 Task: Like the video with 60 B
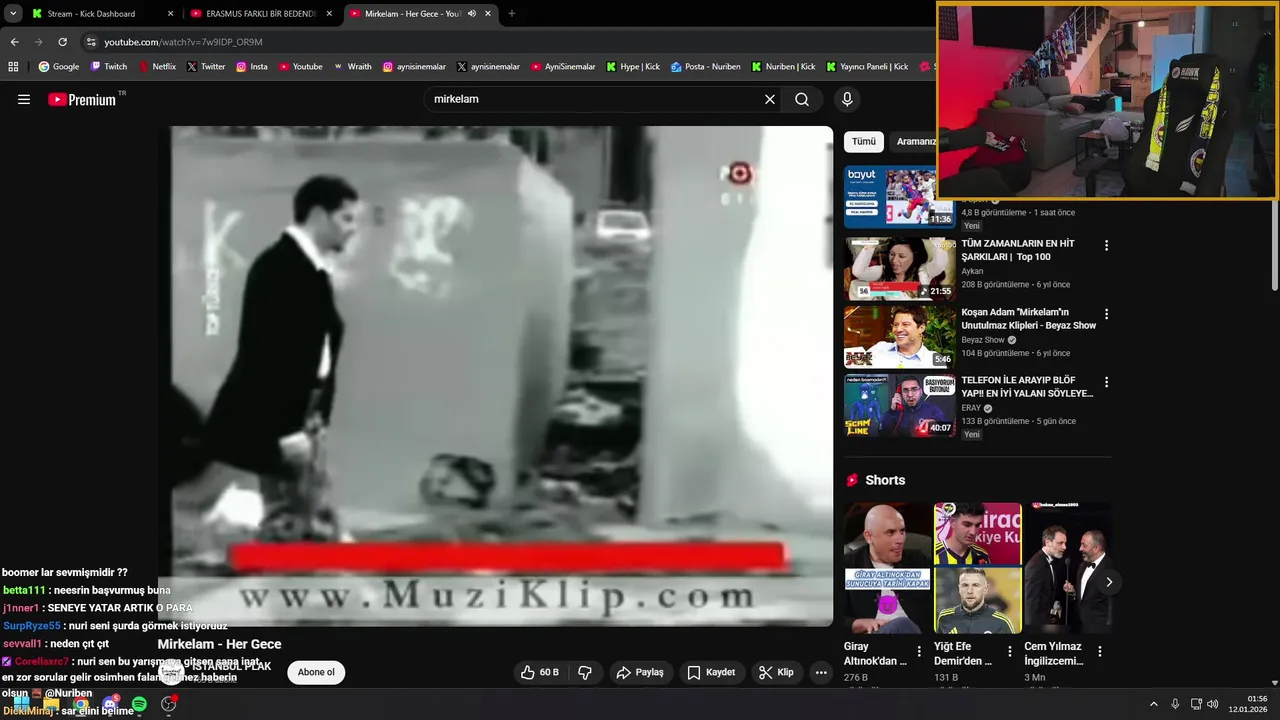tap(539, 672)
